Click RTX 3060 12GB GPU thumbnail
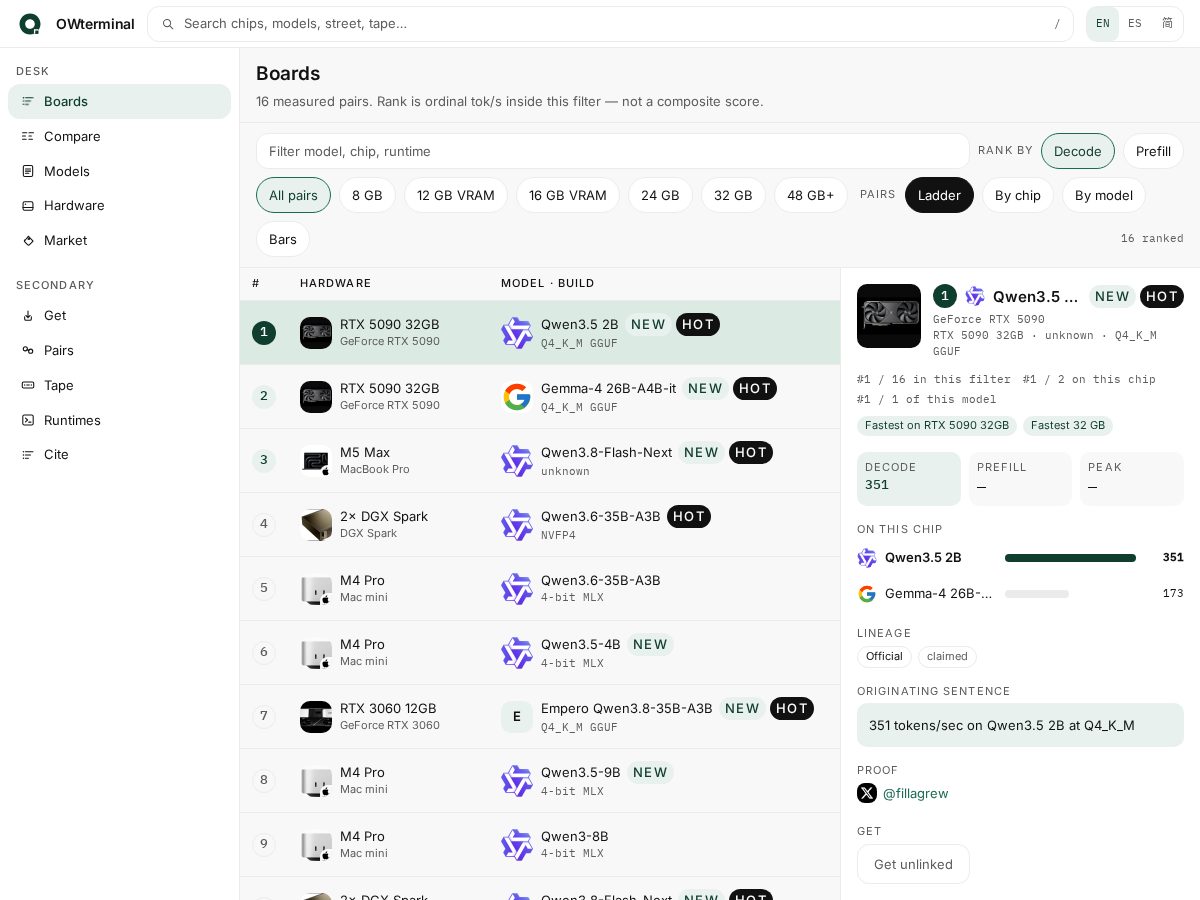The height and width of the screenshot is (900, 1200). click(x=316, y=717)
